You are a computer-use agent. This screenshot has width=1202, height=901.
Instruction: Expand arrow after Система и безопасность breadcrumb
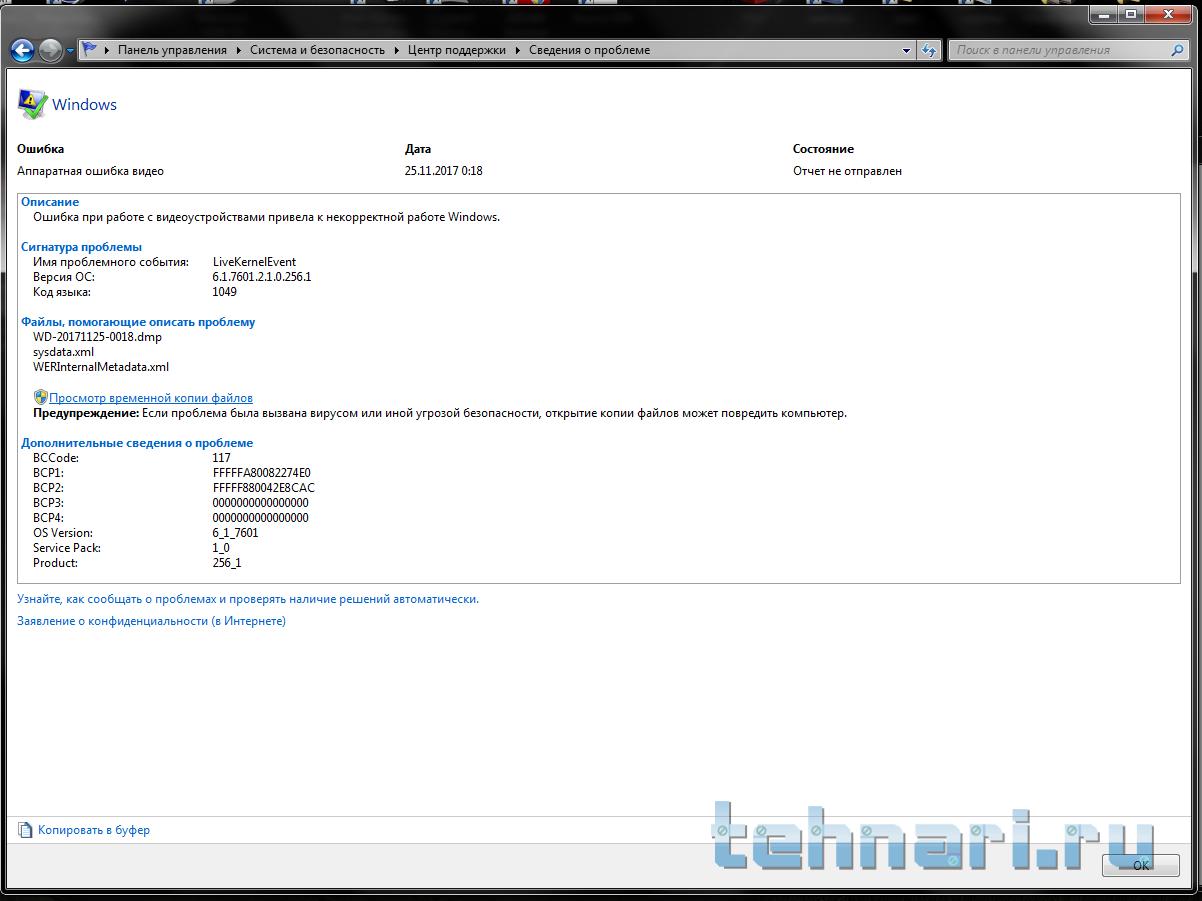(397, 50)
